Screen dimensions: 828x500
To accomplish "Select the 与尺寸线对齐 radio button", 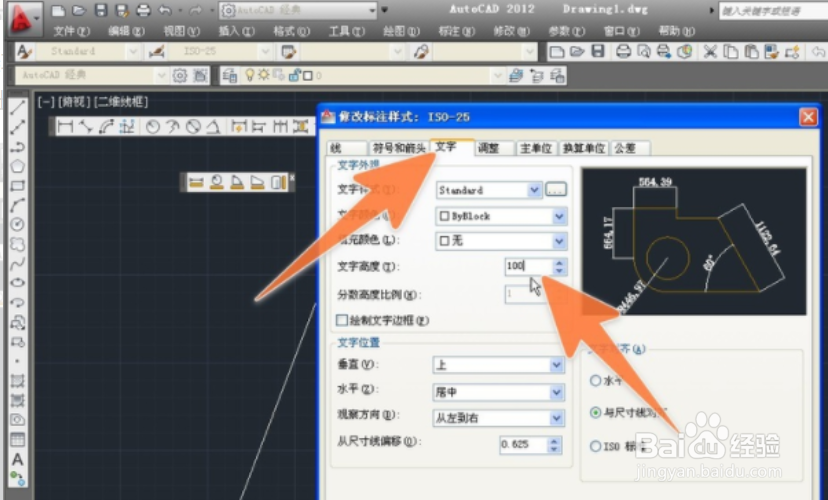I will [x=595, y=412].
